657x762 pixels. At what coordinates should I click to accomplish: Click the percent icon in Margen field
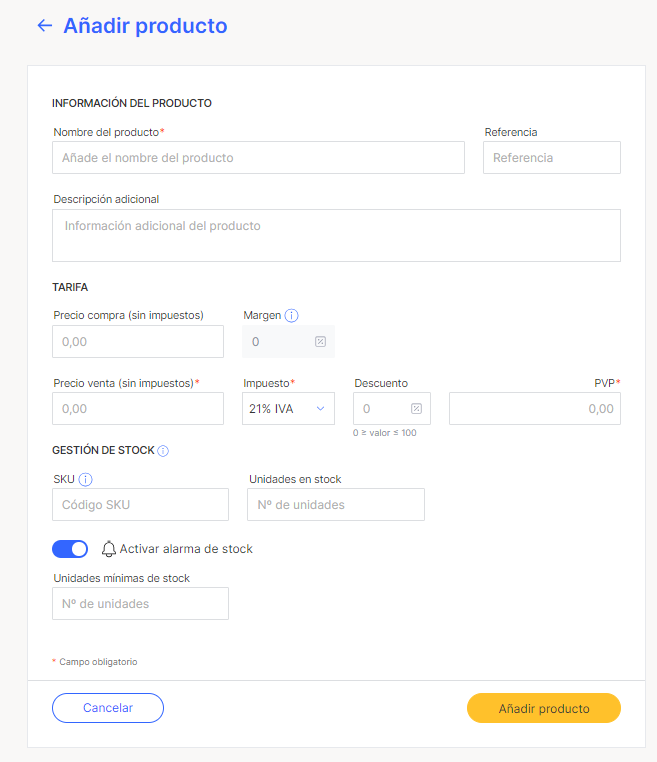pos(320,342)
